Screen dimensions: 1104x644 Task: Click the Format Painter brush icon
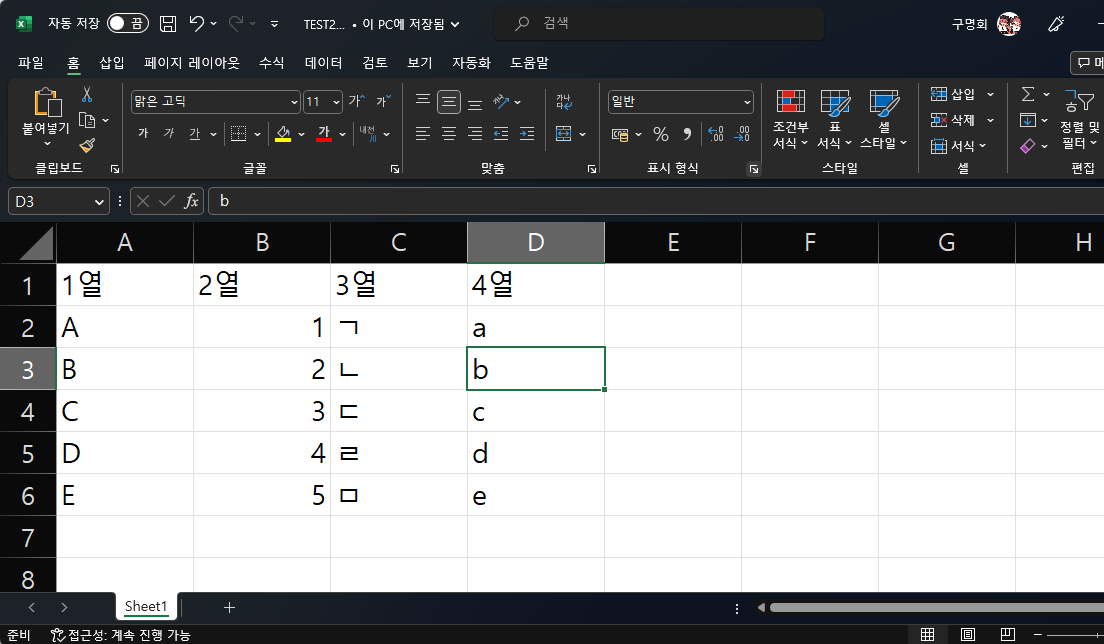point(87,146)
